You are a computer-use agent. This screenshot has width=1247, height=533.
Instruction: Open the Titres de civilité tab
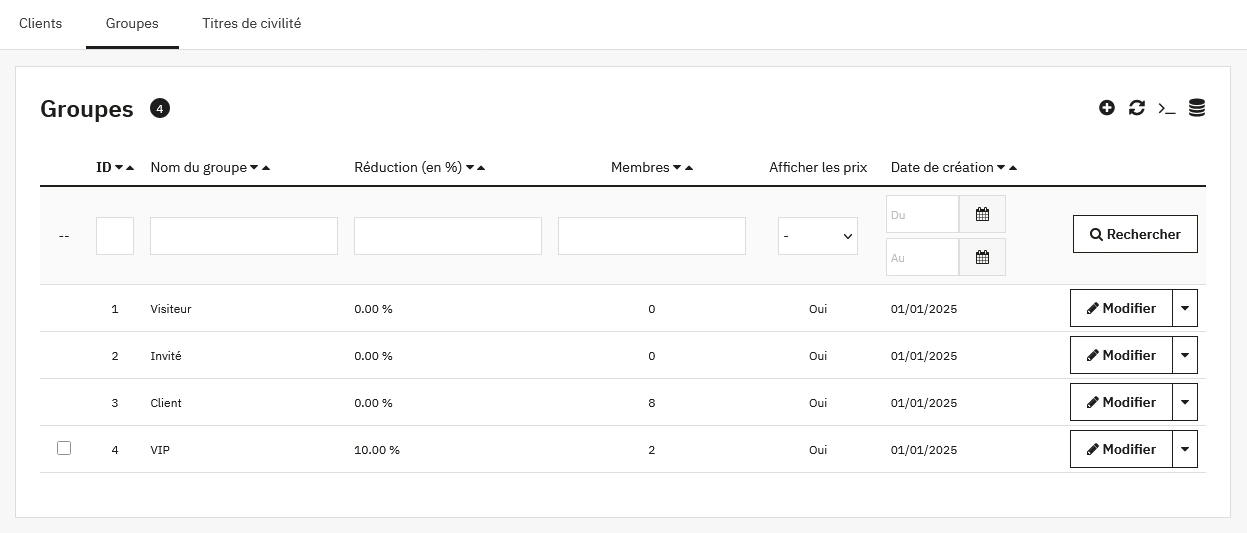coord(251,23)
